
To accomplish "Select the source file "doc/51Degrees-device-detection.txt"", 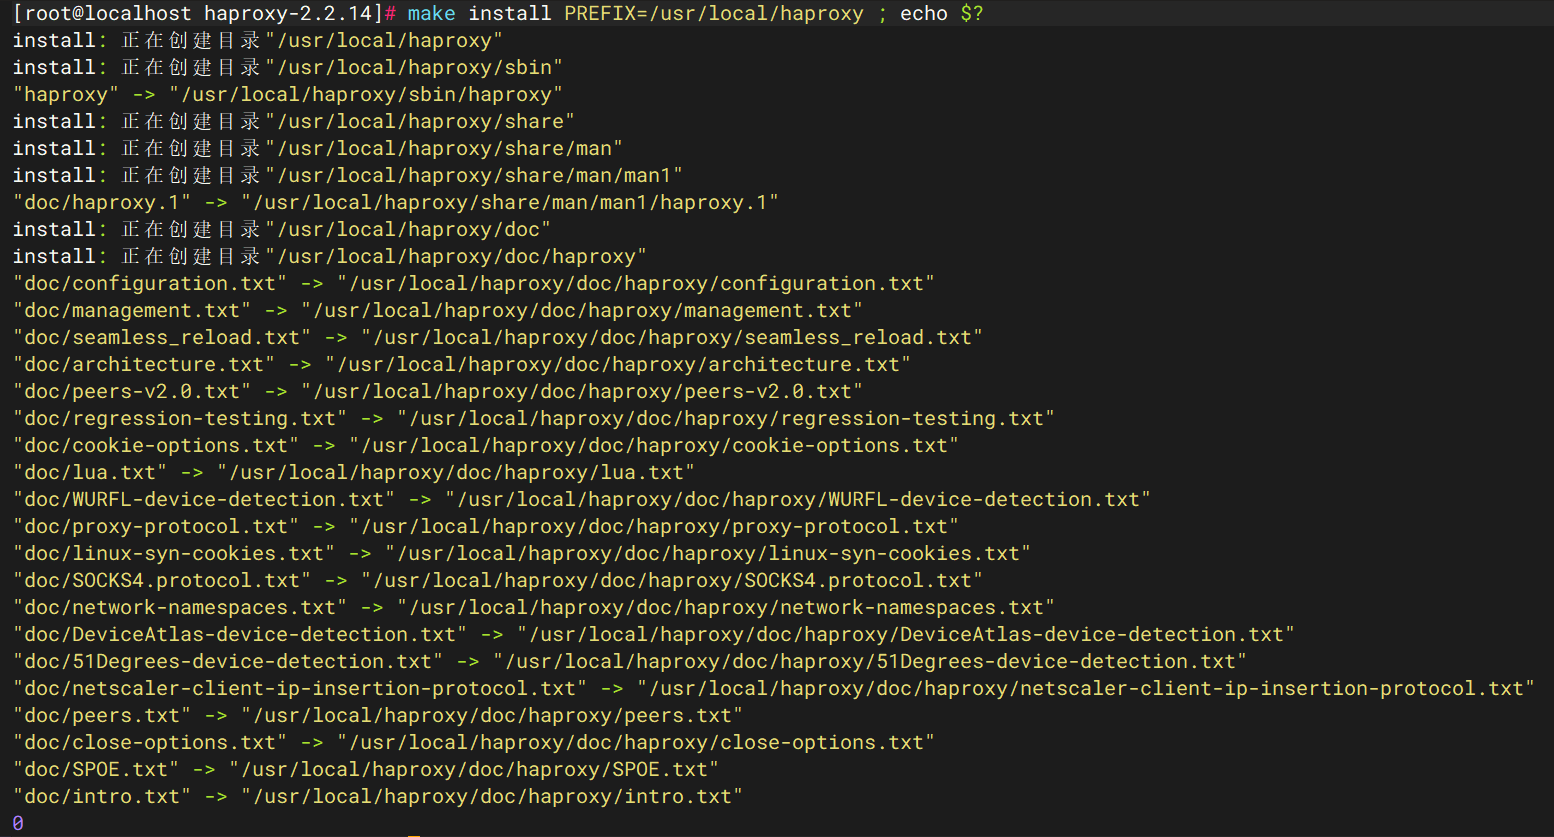I will coord(228,662).
